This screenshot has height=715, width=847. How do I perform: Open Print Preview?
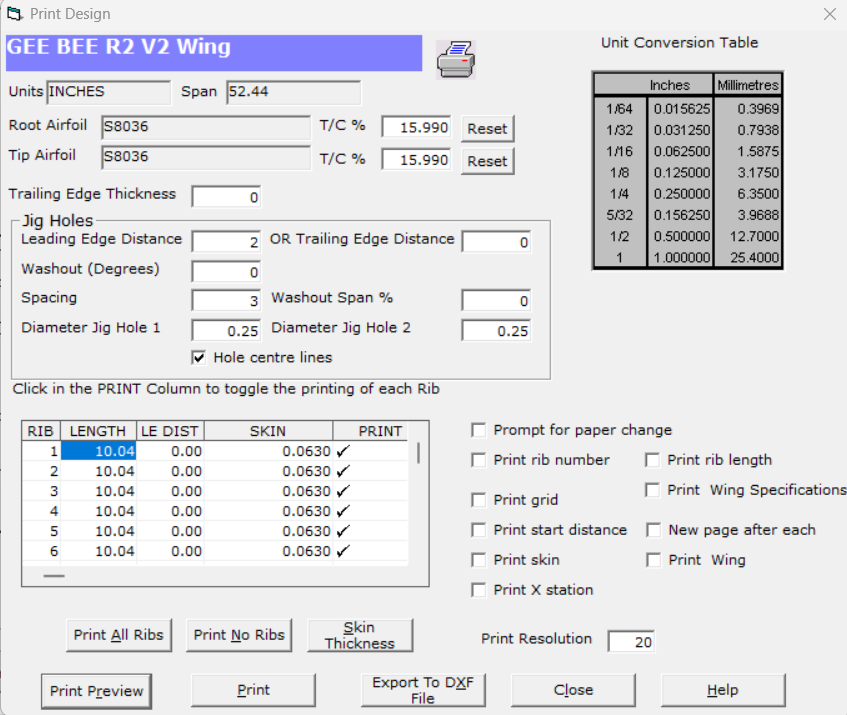[x=96, y=691]
